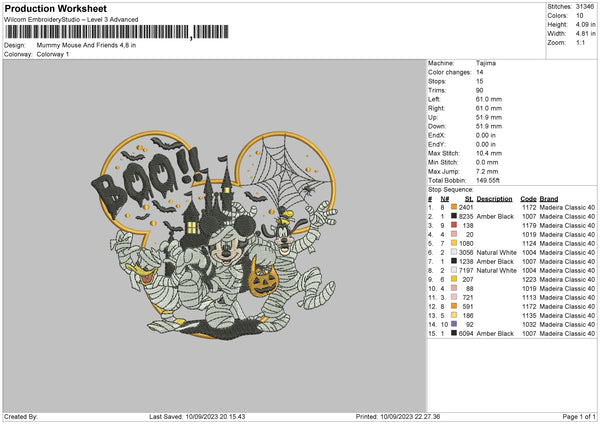Select the Brand column header

(x=549, y=199)
